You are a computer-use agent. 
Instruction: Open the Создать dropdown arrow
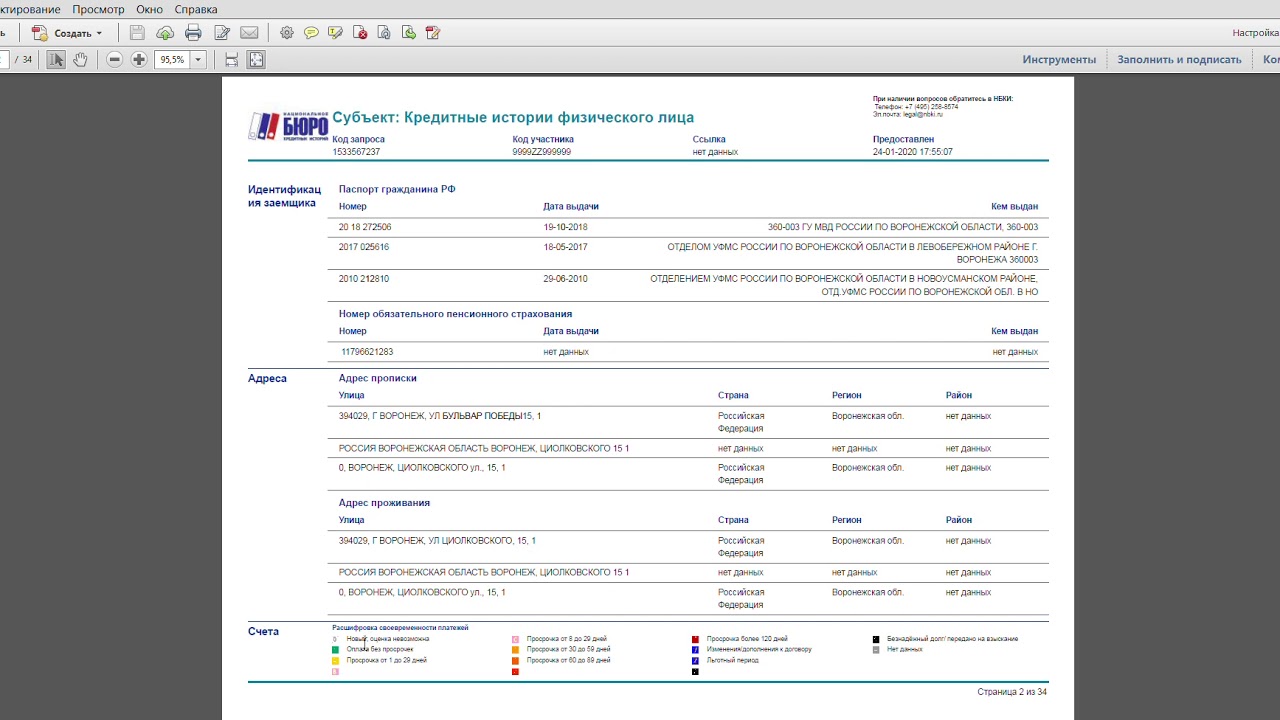(x=99, y=33)
